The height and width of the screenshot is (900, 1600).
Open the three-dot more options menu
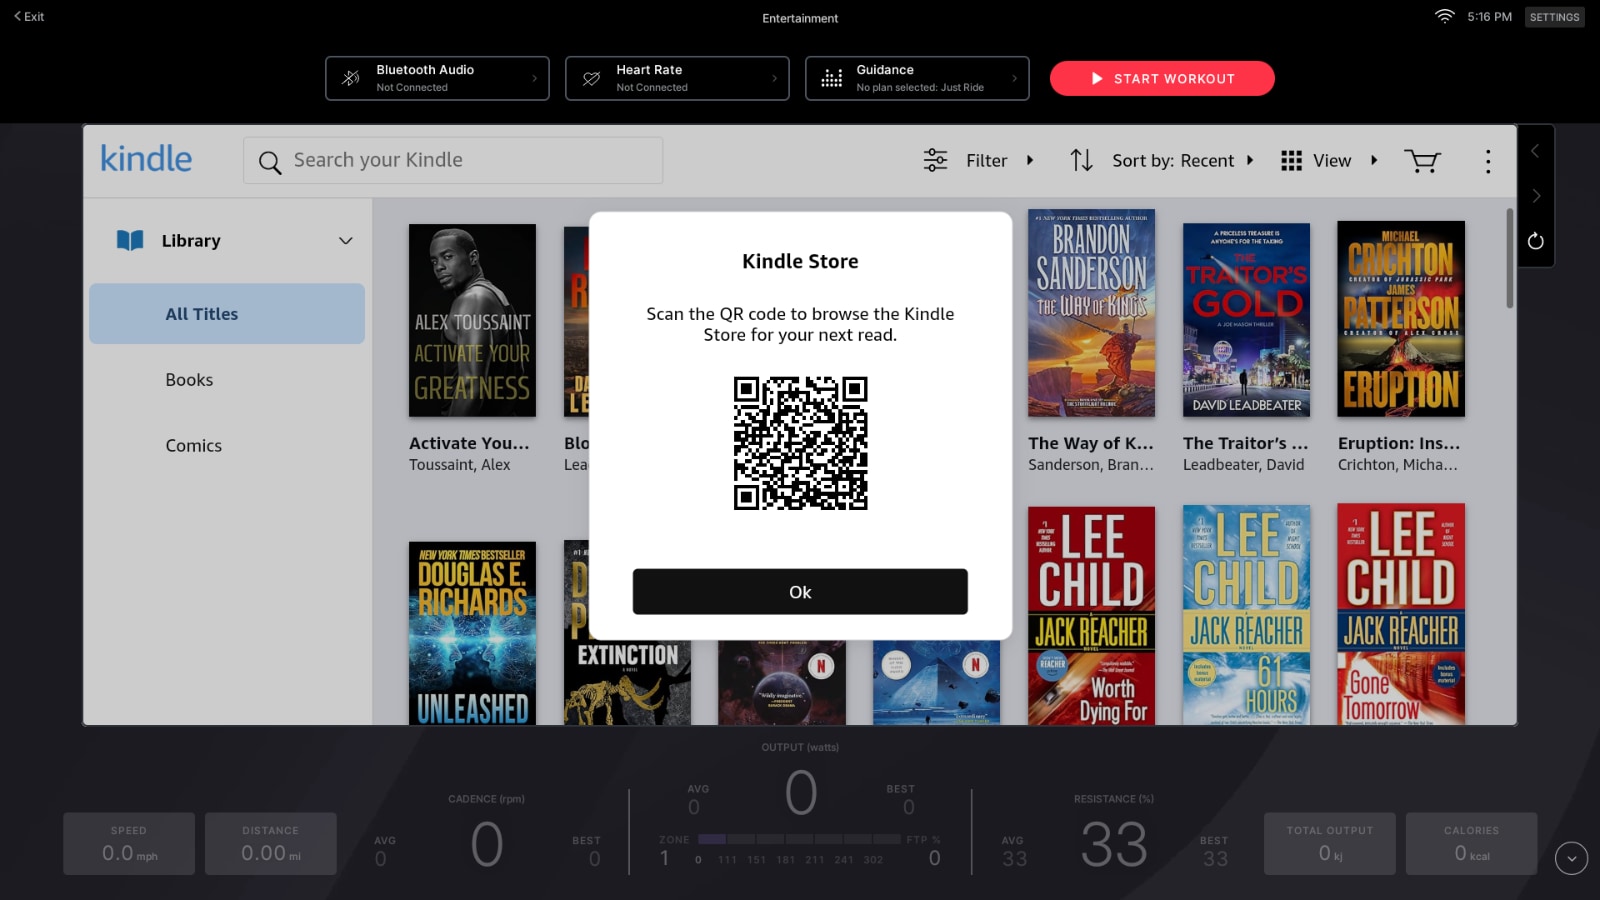[x=1488, y=161]
